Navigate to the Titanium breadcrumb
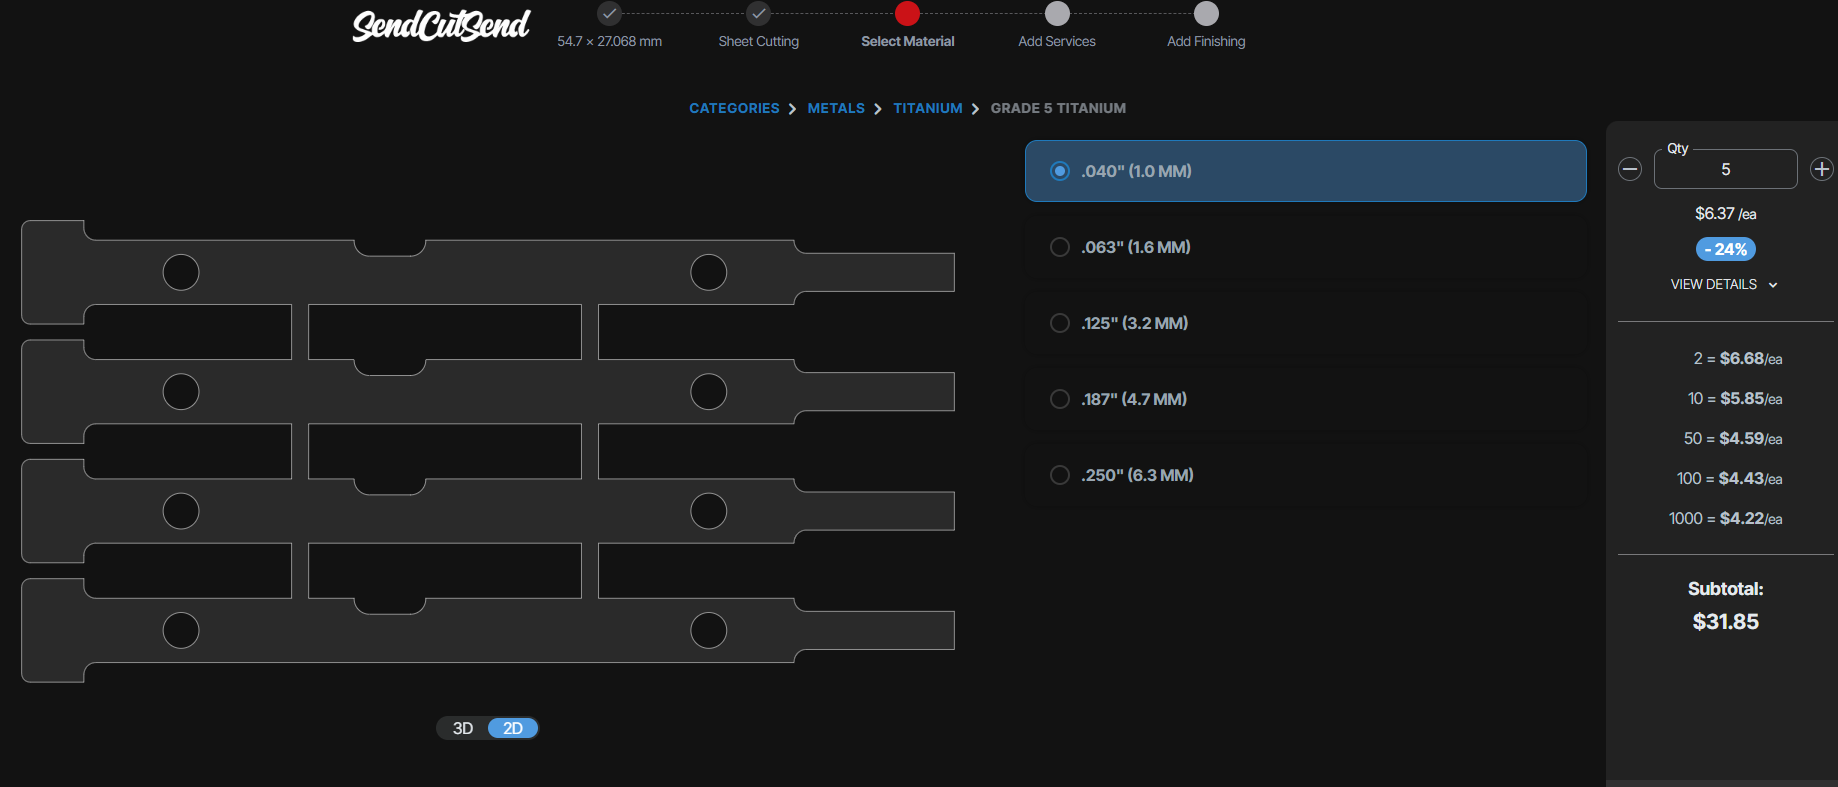This screenshot has height=787, width=1838. [927, 108]
